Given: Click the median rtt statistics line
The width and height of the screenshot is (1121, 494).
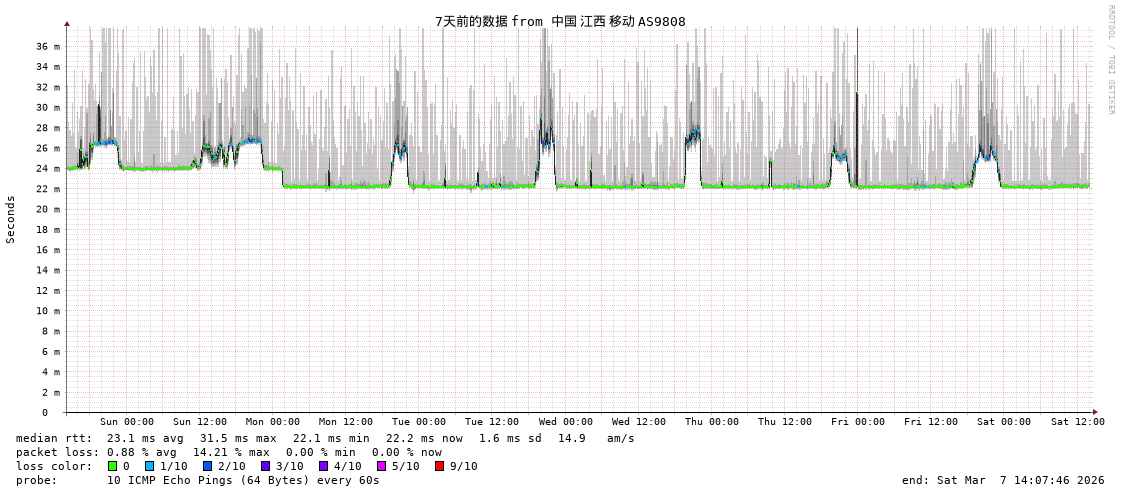Looking at the screenshot, I should pyautogui.click(x=325, y=438).
